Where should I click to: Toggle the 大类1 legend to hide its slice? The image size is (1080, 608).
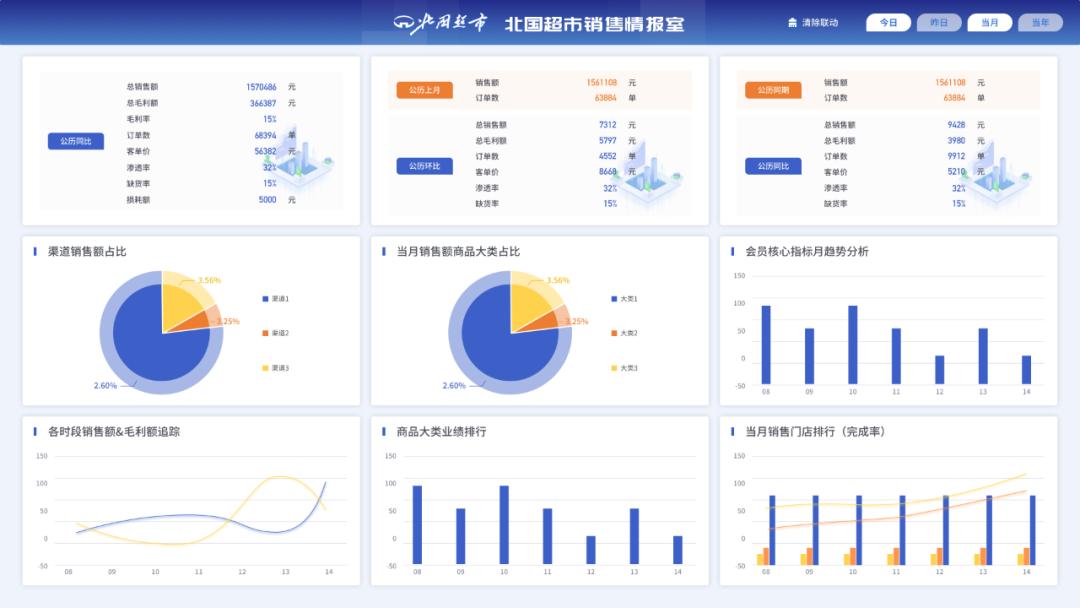[622, 299]
